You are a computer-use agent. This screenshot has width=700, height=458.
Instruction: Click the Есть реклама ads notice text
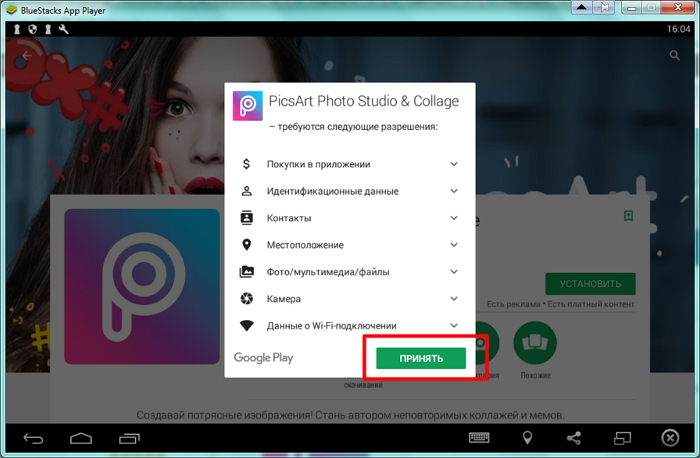point(513,304)
